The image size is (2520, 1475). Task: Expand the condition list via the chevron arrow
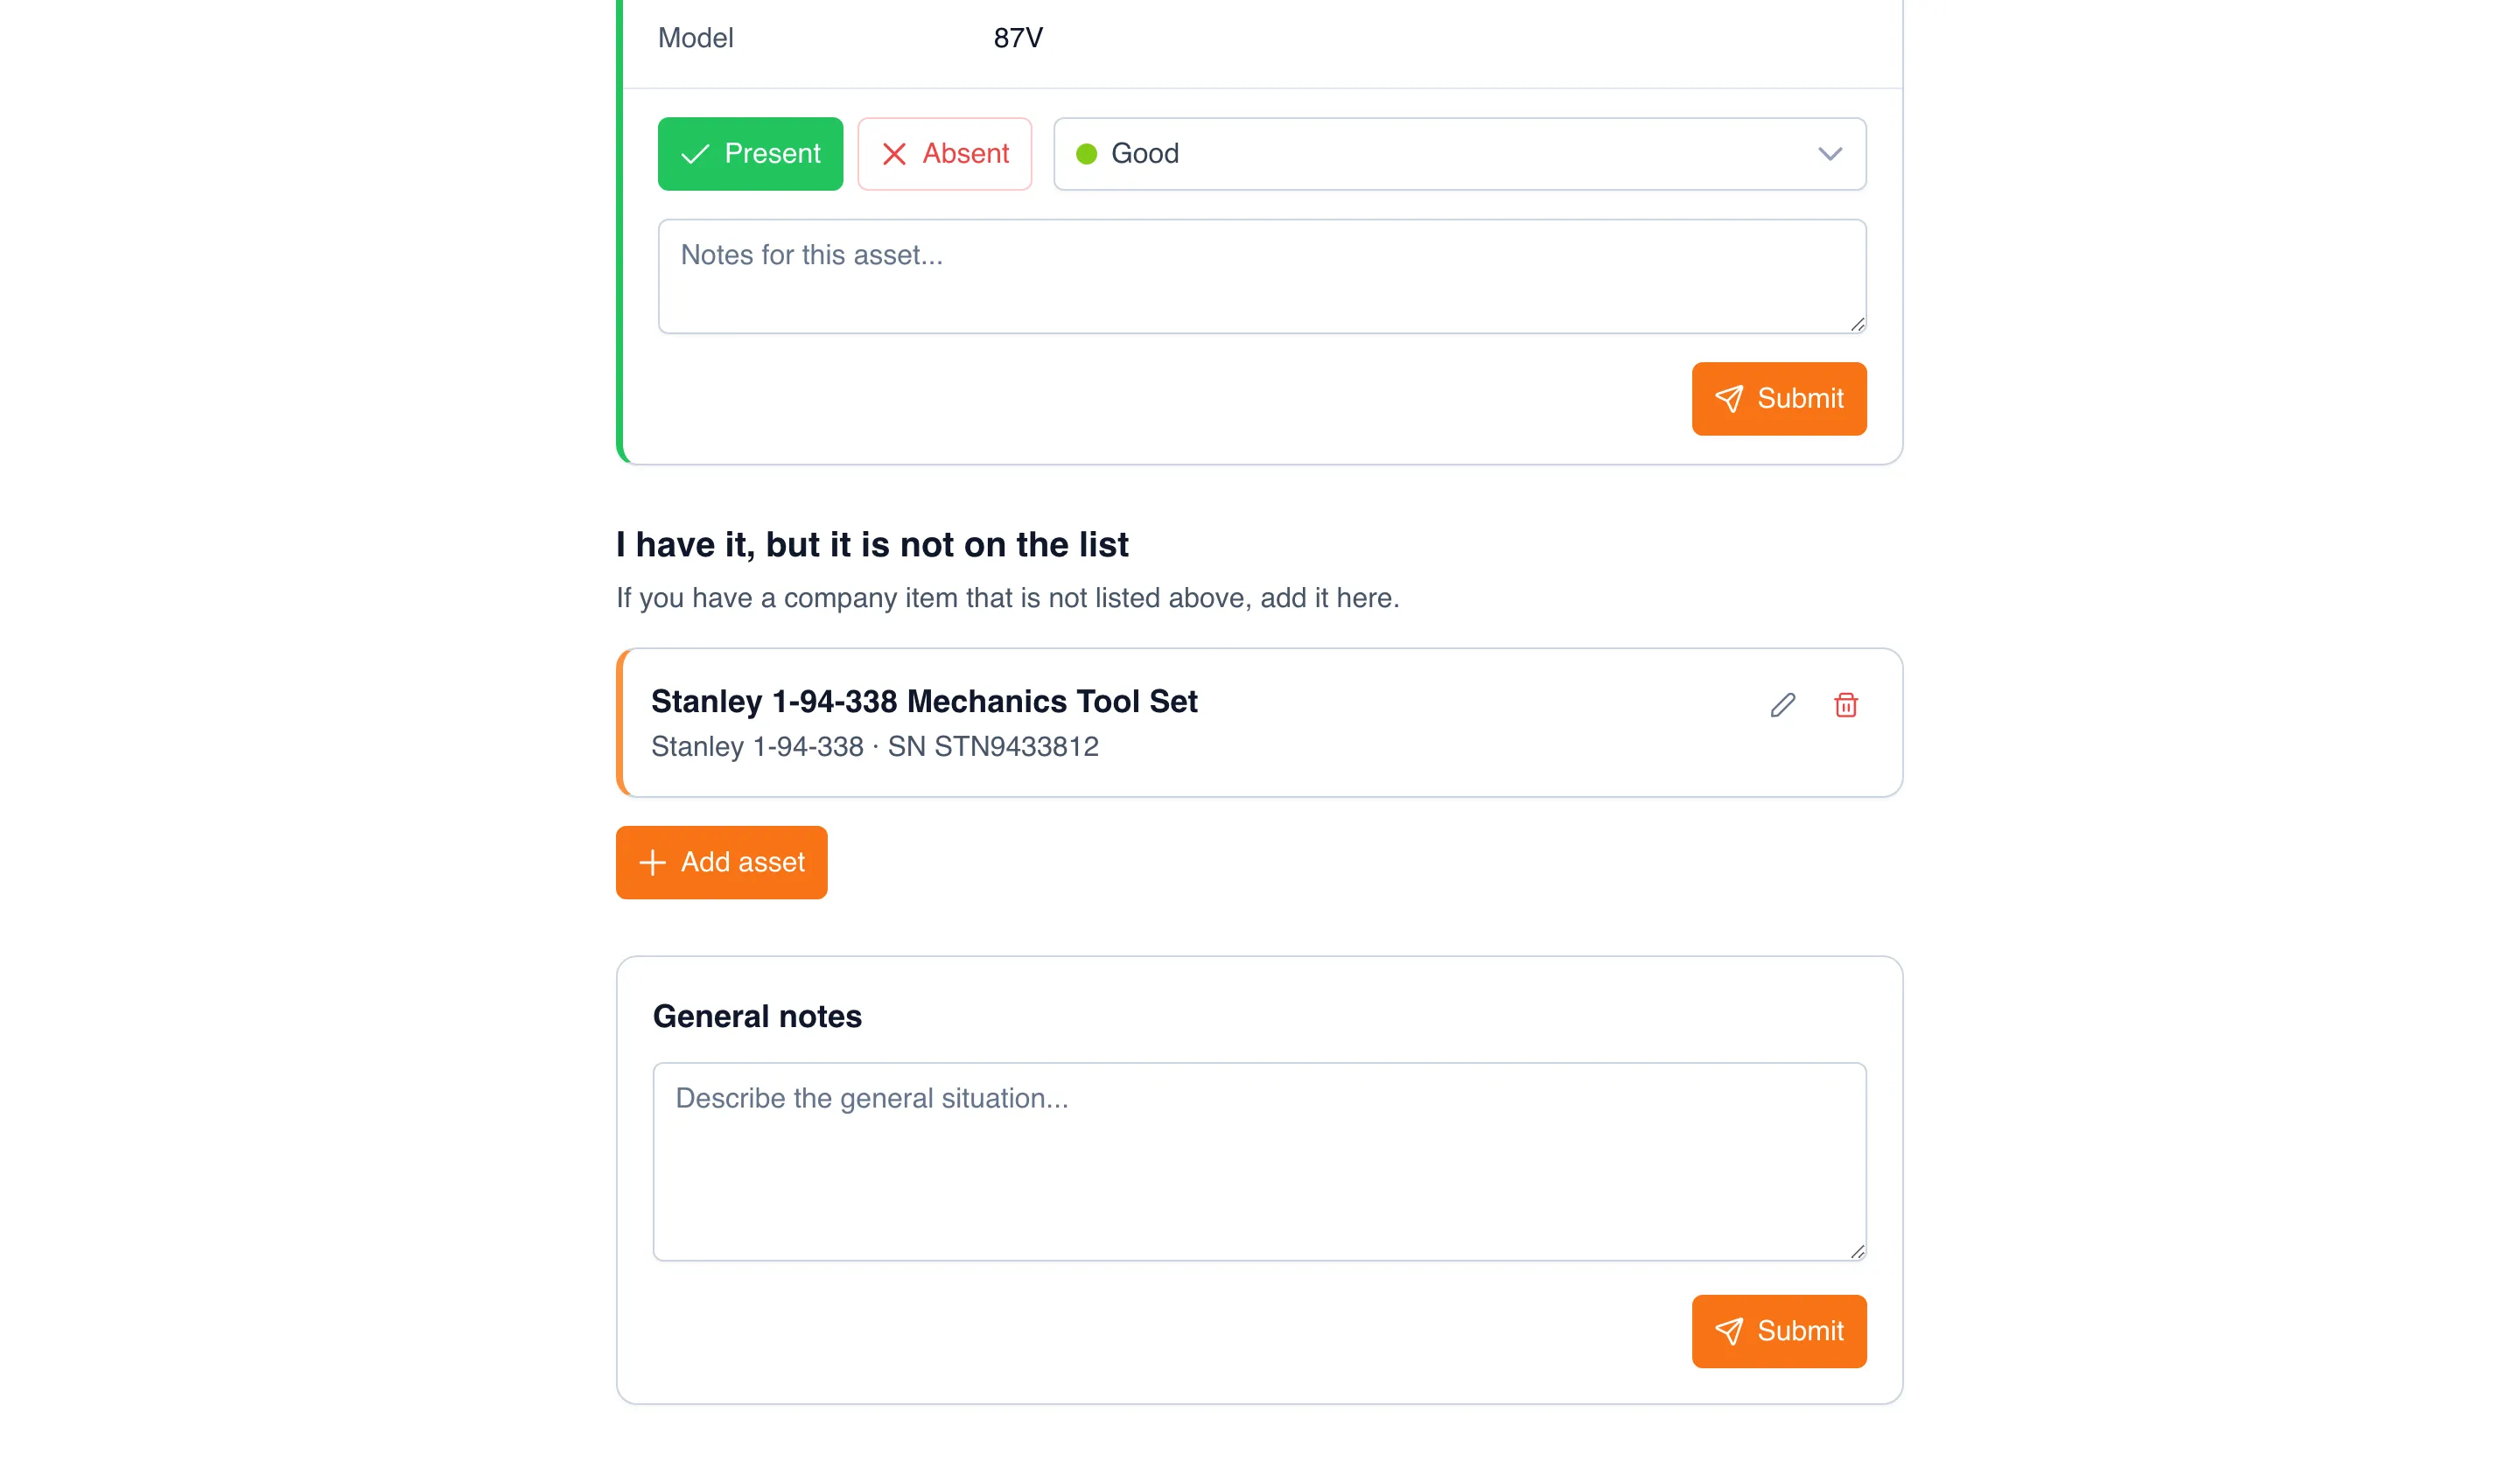click(1830, 154)
